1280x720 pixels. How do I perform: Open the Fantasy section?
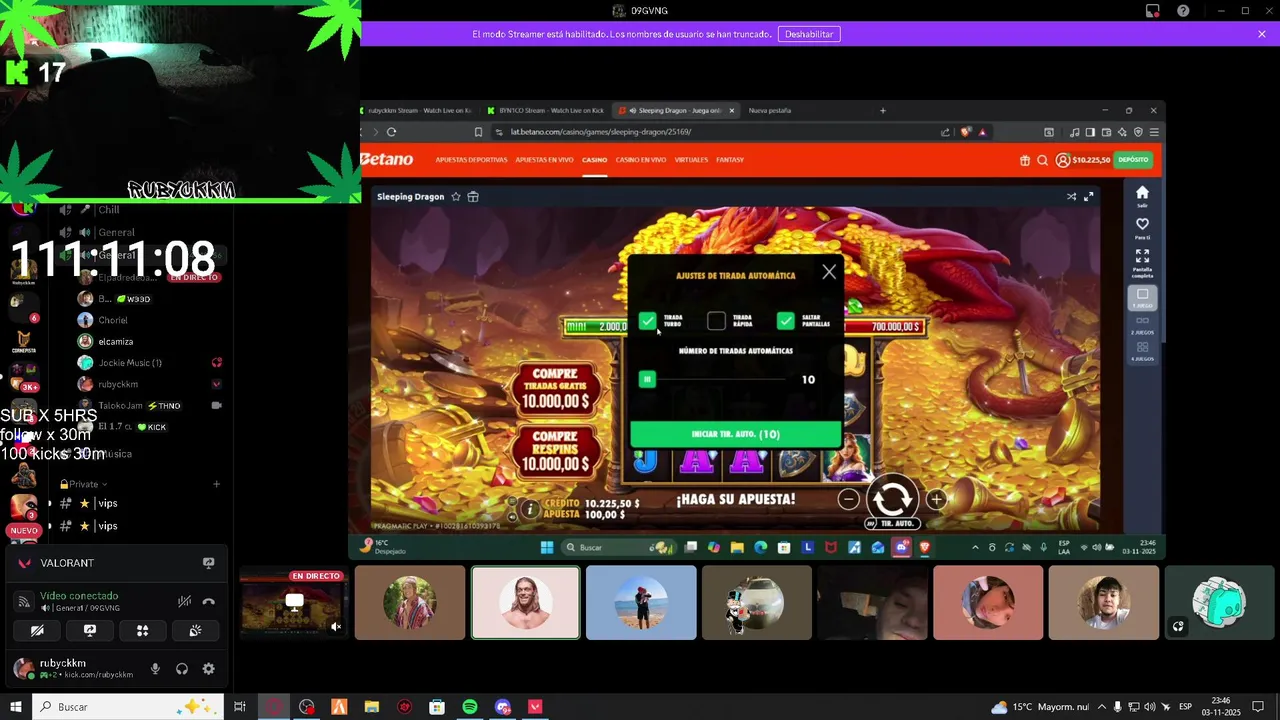tap(730, 160)
